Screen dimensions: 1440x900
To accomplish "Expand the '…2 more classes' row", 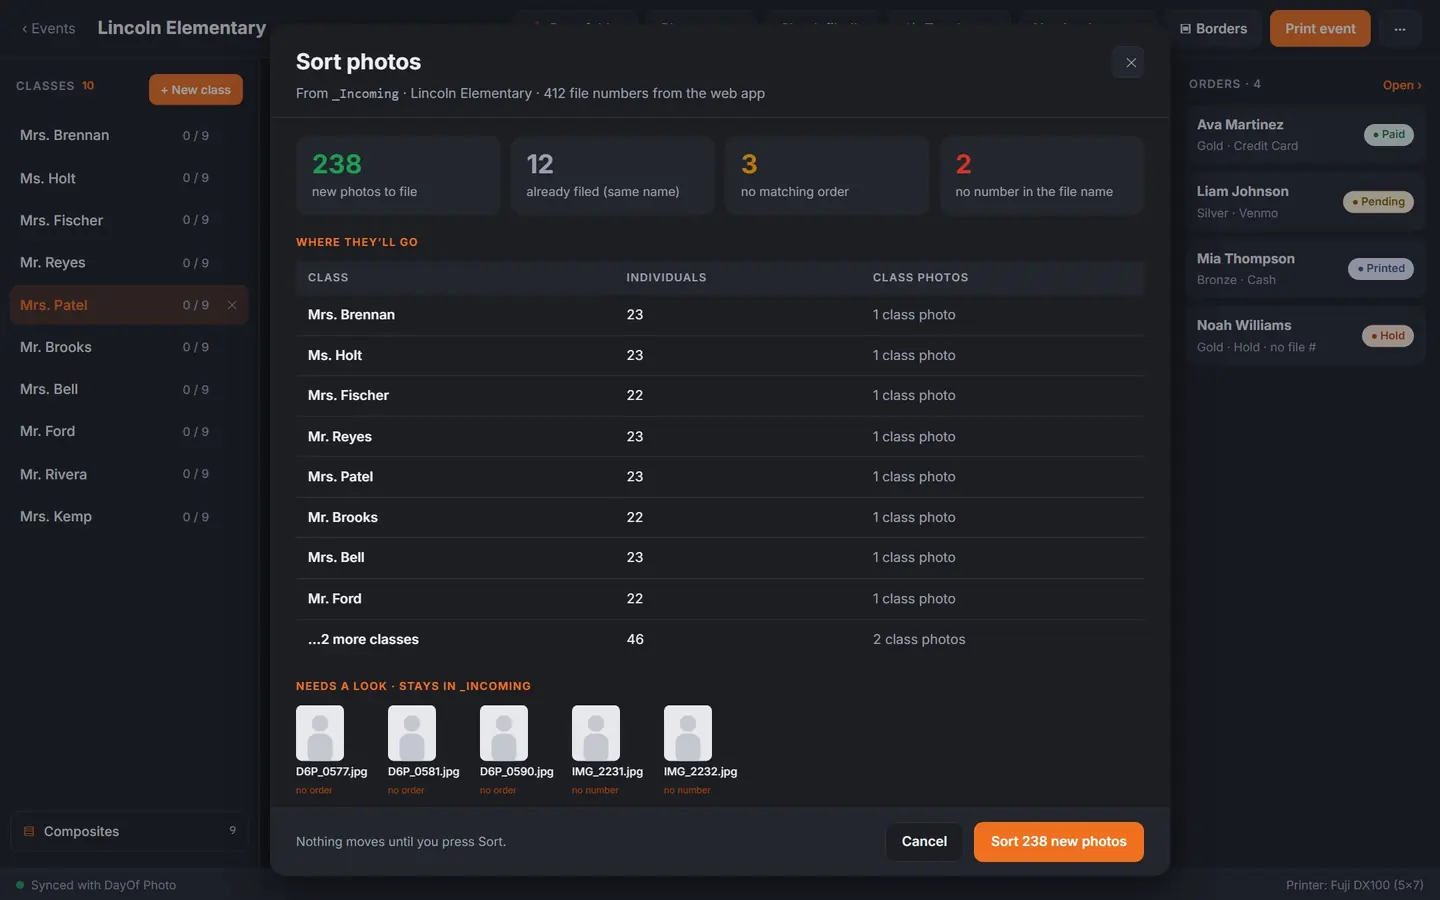I will pyautogui.click(x=720, y=639).
